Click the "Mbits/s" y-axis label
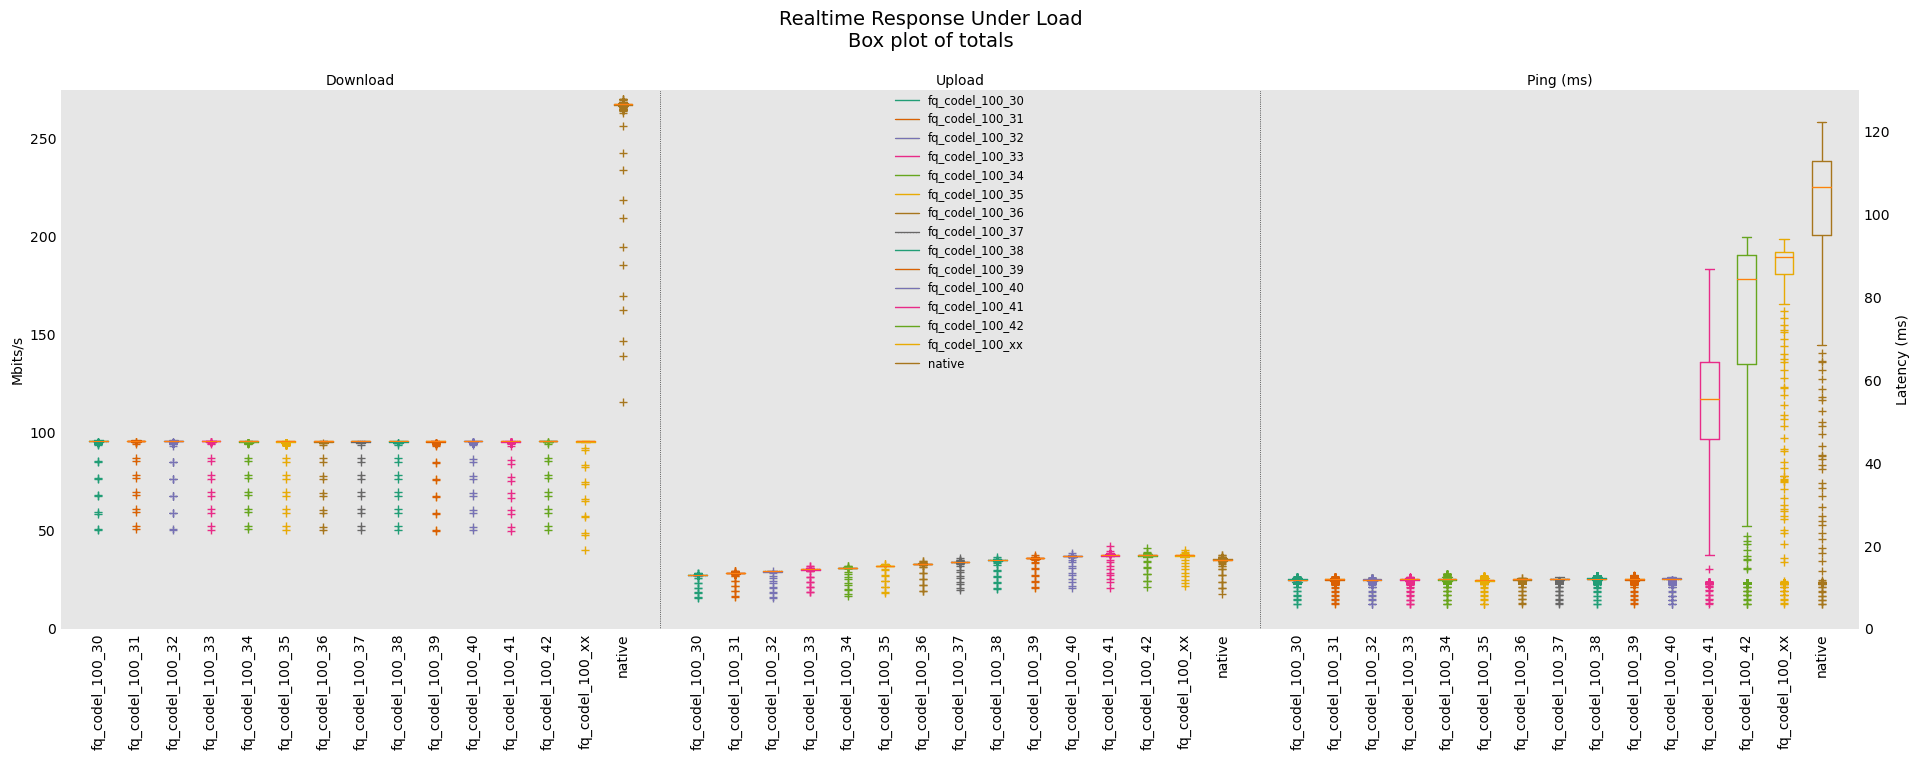The width and height of the screenshot is (1920, 760). [17, 361]
